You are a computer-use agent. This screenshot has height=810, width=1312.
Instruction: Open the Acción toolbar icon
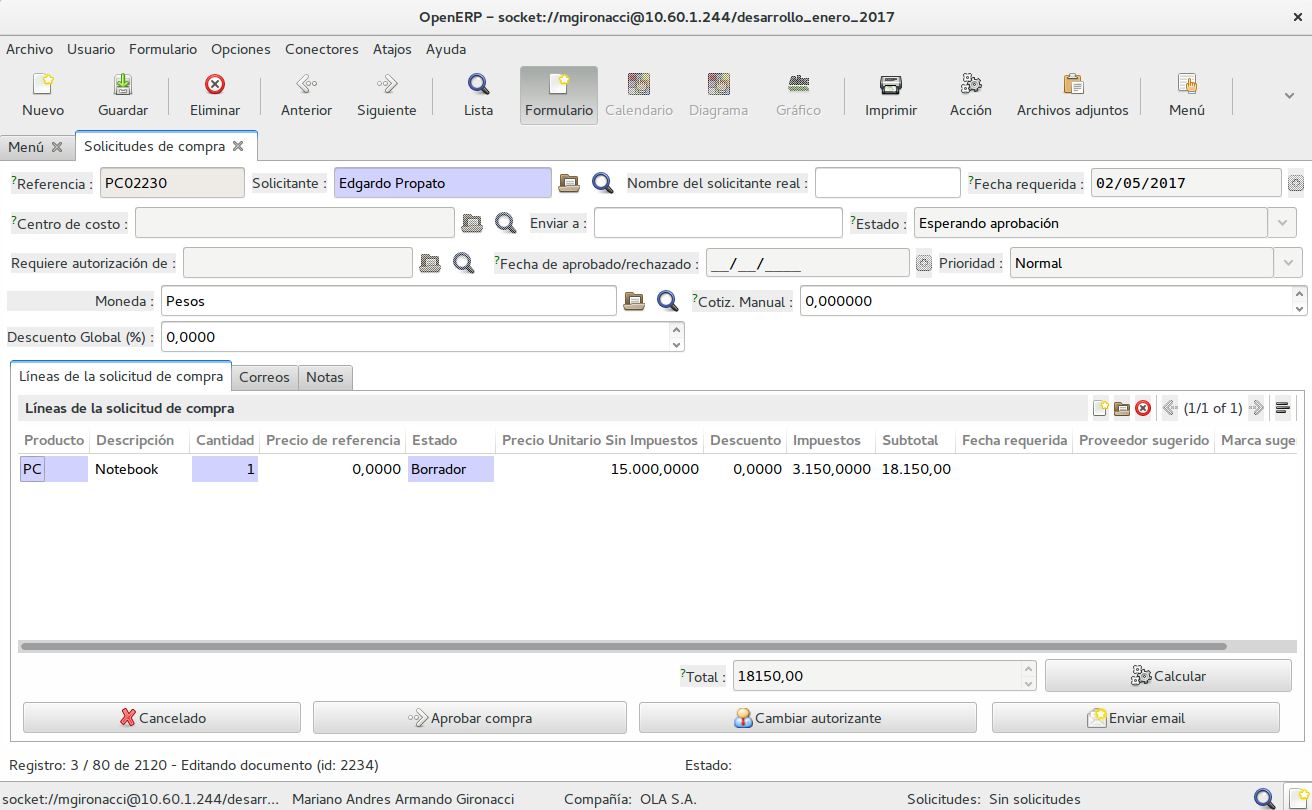[x=971, y=84]
